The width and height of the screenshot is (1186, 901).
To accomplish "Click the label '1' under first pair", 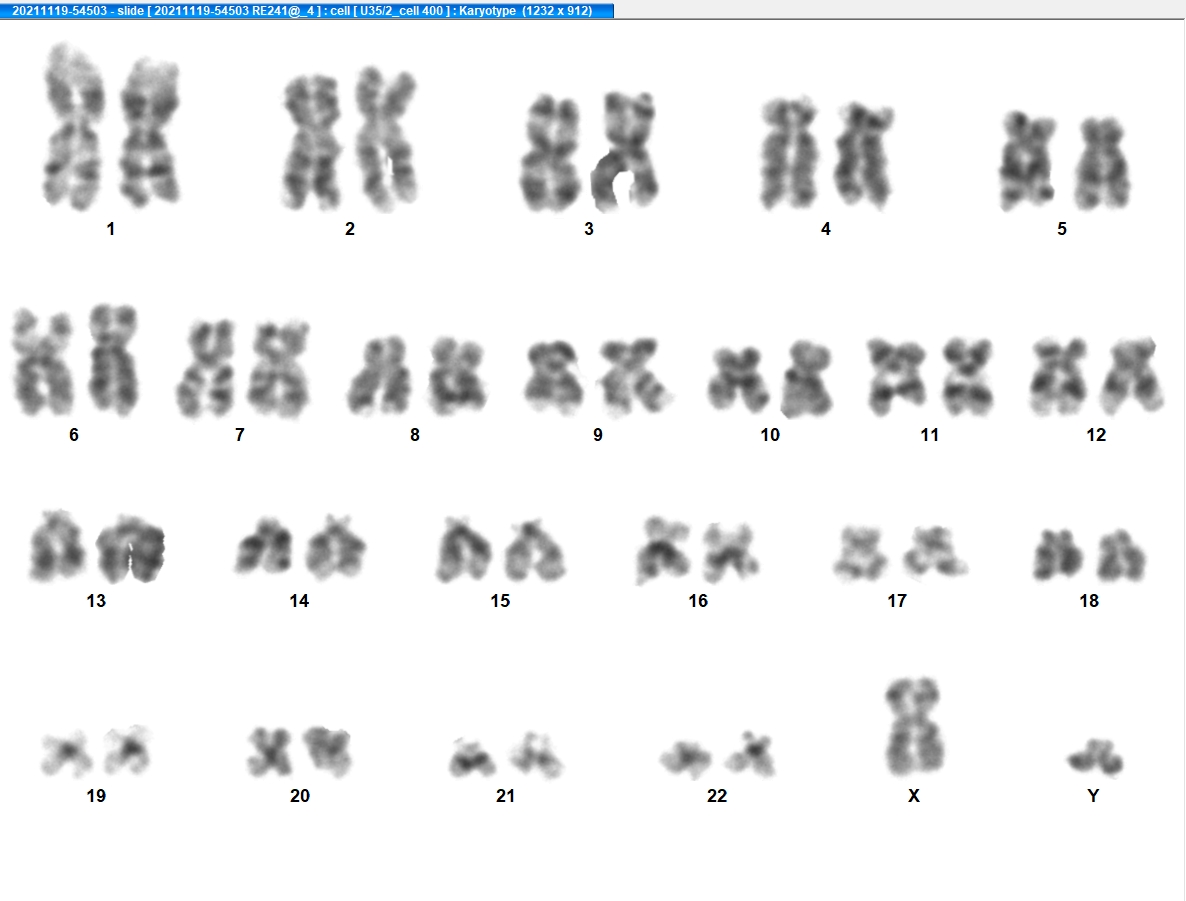I will (x=111, y=229).
